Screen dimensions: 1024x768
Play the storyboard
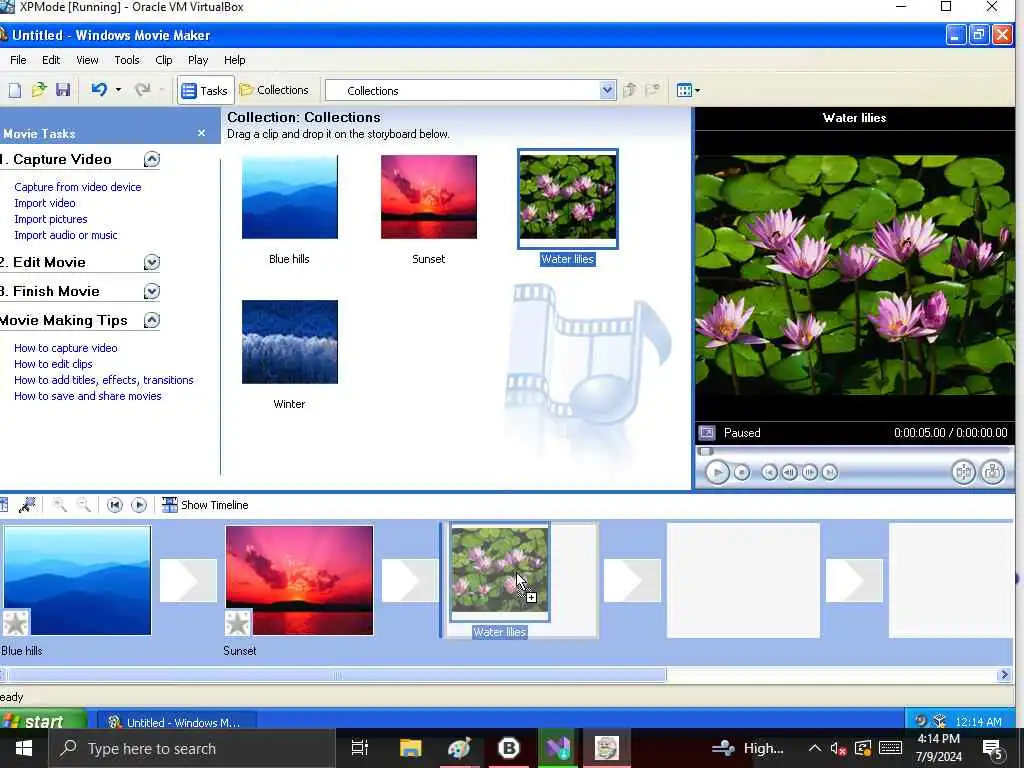point(138,505)
